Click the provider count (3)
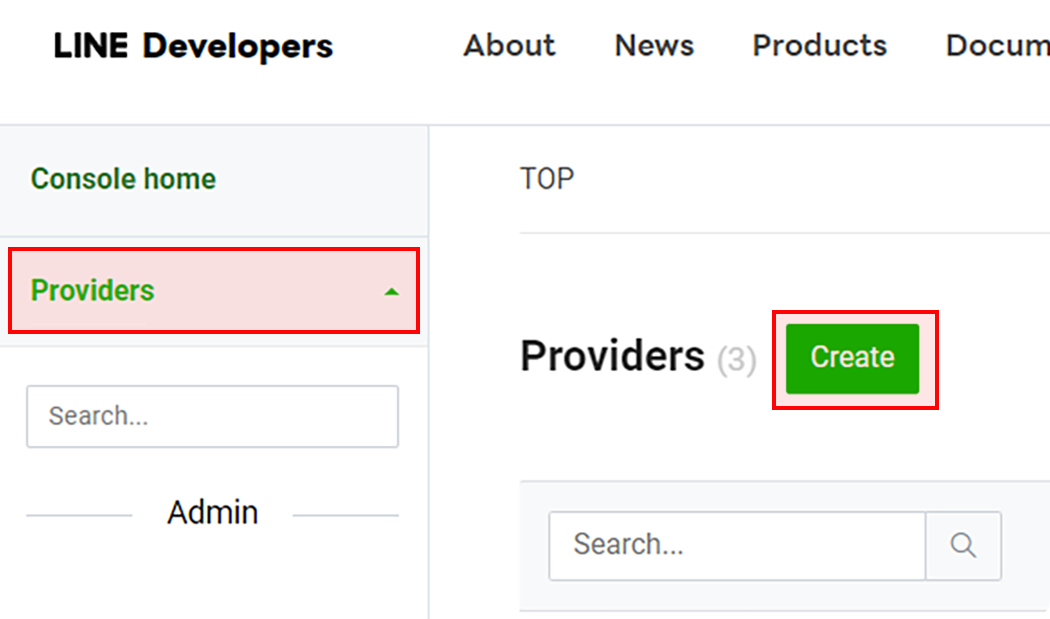 tap(737, 360)
